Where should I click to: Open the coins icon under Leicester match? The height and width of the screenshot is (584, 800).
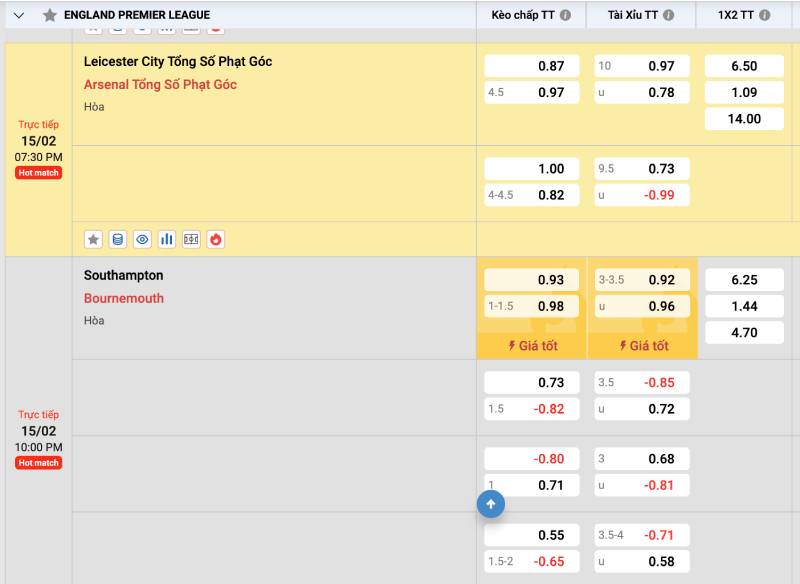pyautogui.click(x=118, y=239)
